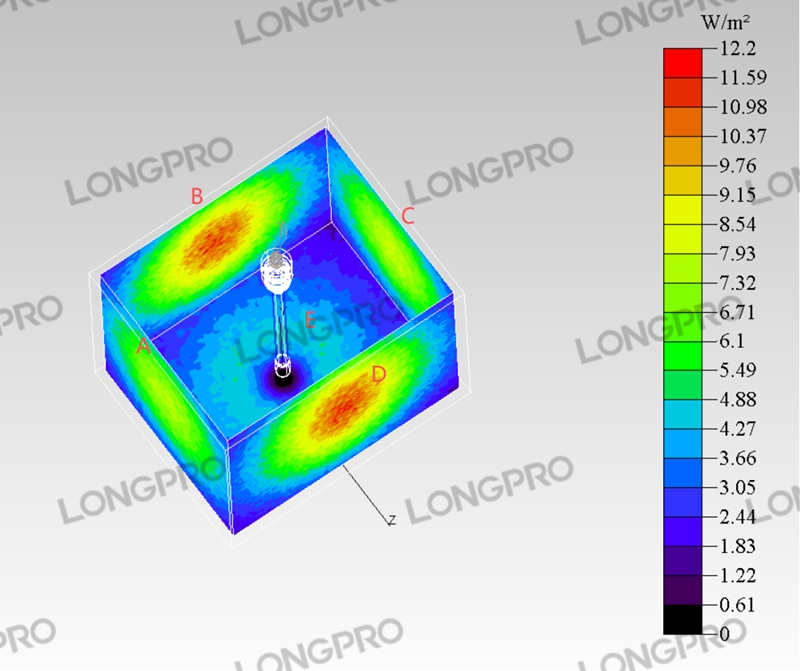800x671 pixels.
Task: Click the z axis label
Action: (x=393, y=519)
